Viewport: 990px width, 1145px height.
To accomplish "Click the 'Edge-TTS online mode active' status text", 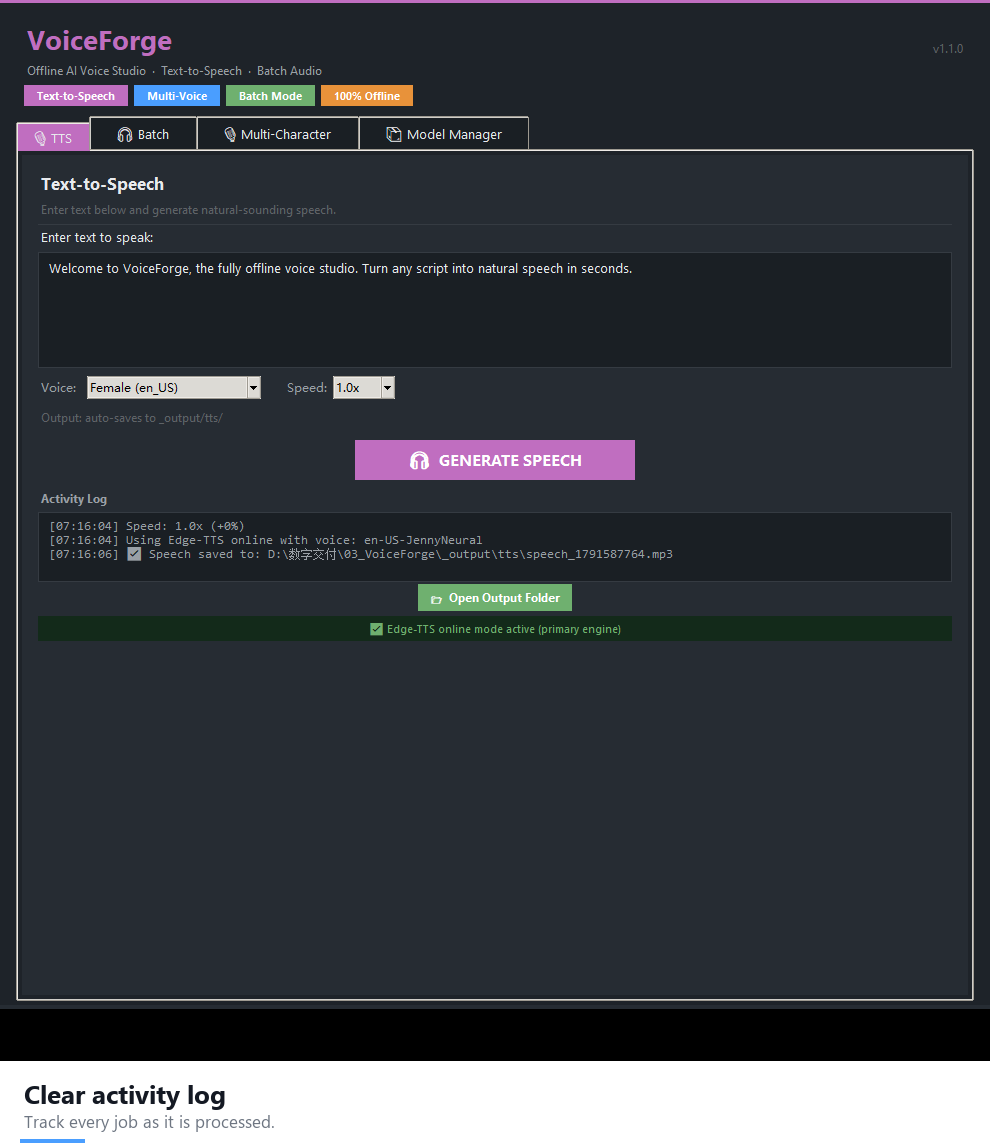I will coord(504,629).
